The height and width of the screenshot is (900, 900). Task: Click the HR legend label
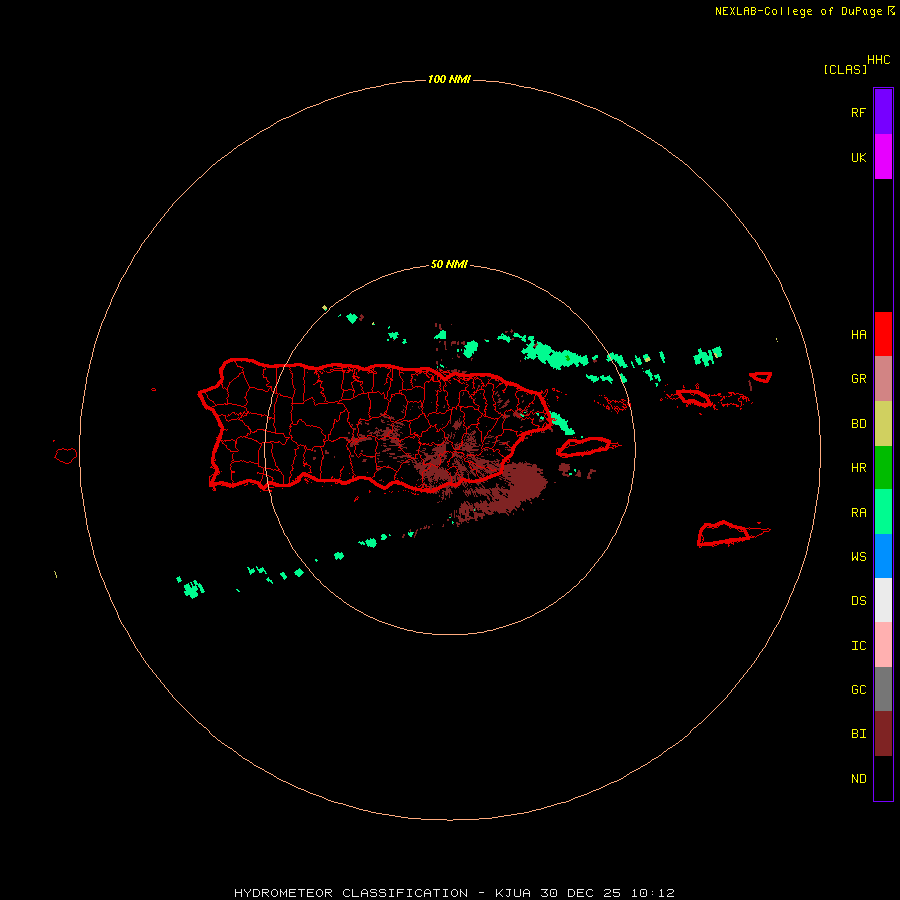(858, 468)
